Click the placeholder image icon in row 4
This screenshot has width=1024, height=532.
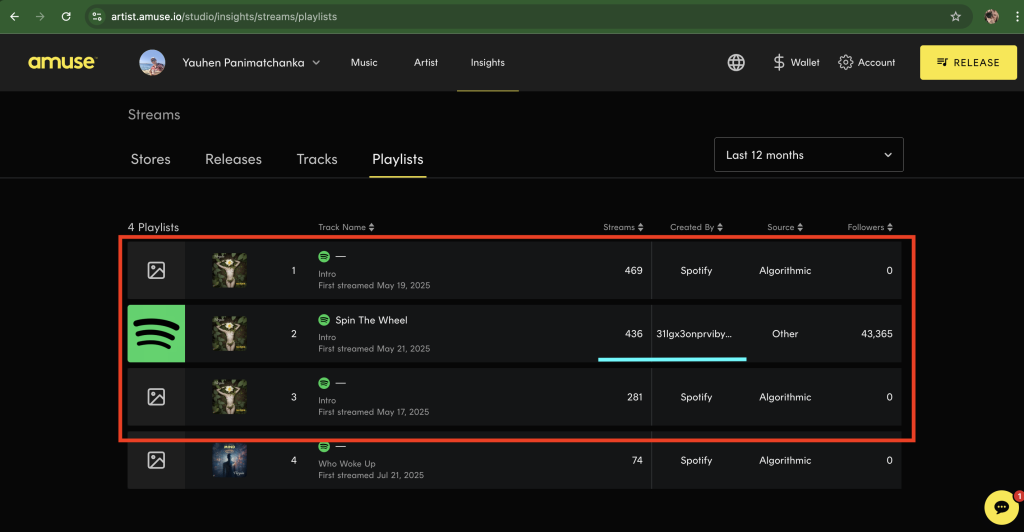[156, 460]
